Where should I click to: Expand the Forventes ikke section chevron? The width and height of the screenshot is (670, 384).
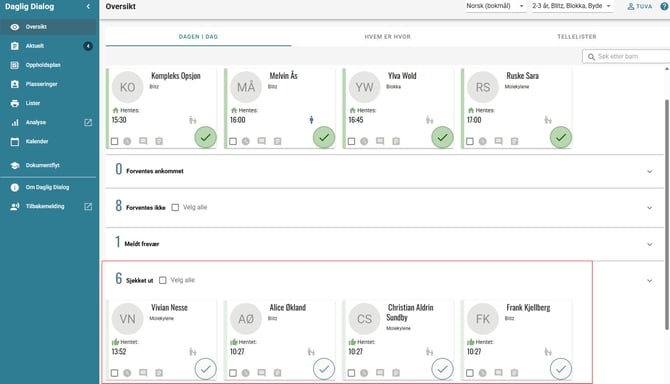pyautogui.click(x=649, y=208)
